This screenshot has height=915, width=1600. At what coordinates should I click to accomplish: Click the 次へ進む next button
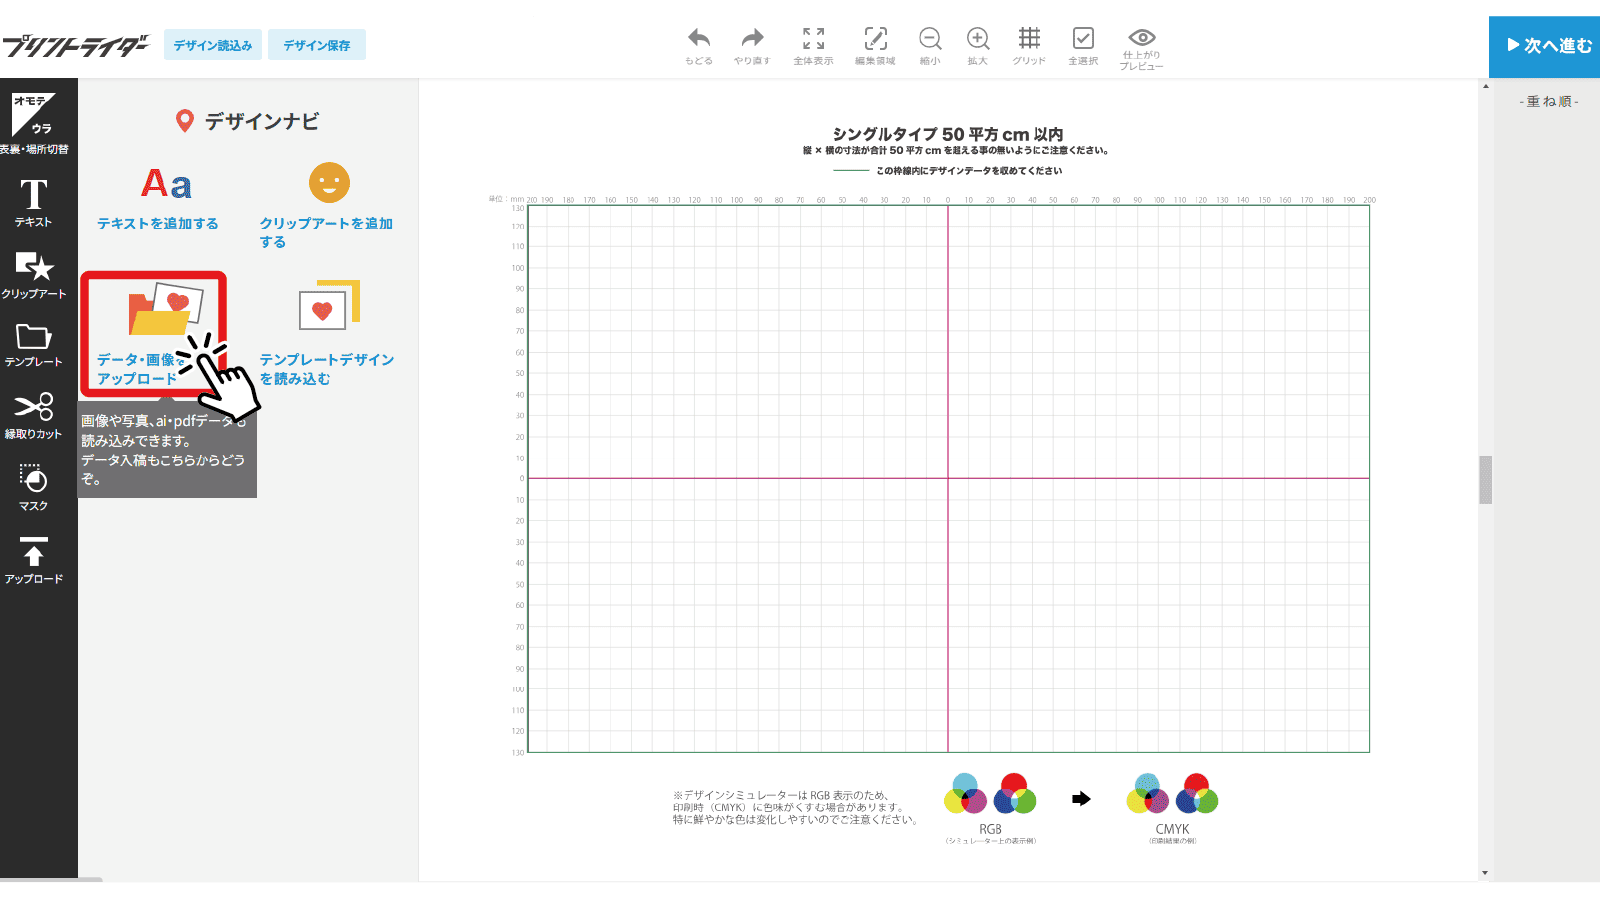point(1544,46)
